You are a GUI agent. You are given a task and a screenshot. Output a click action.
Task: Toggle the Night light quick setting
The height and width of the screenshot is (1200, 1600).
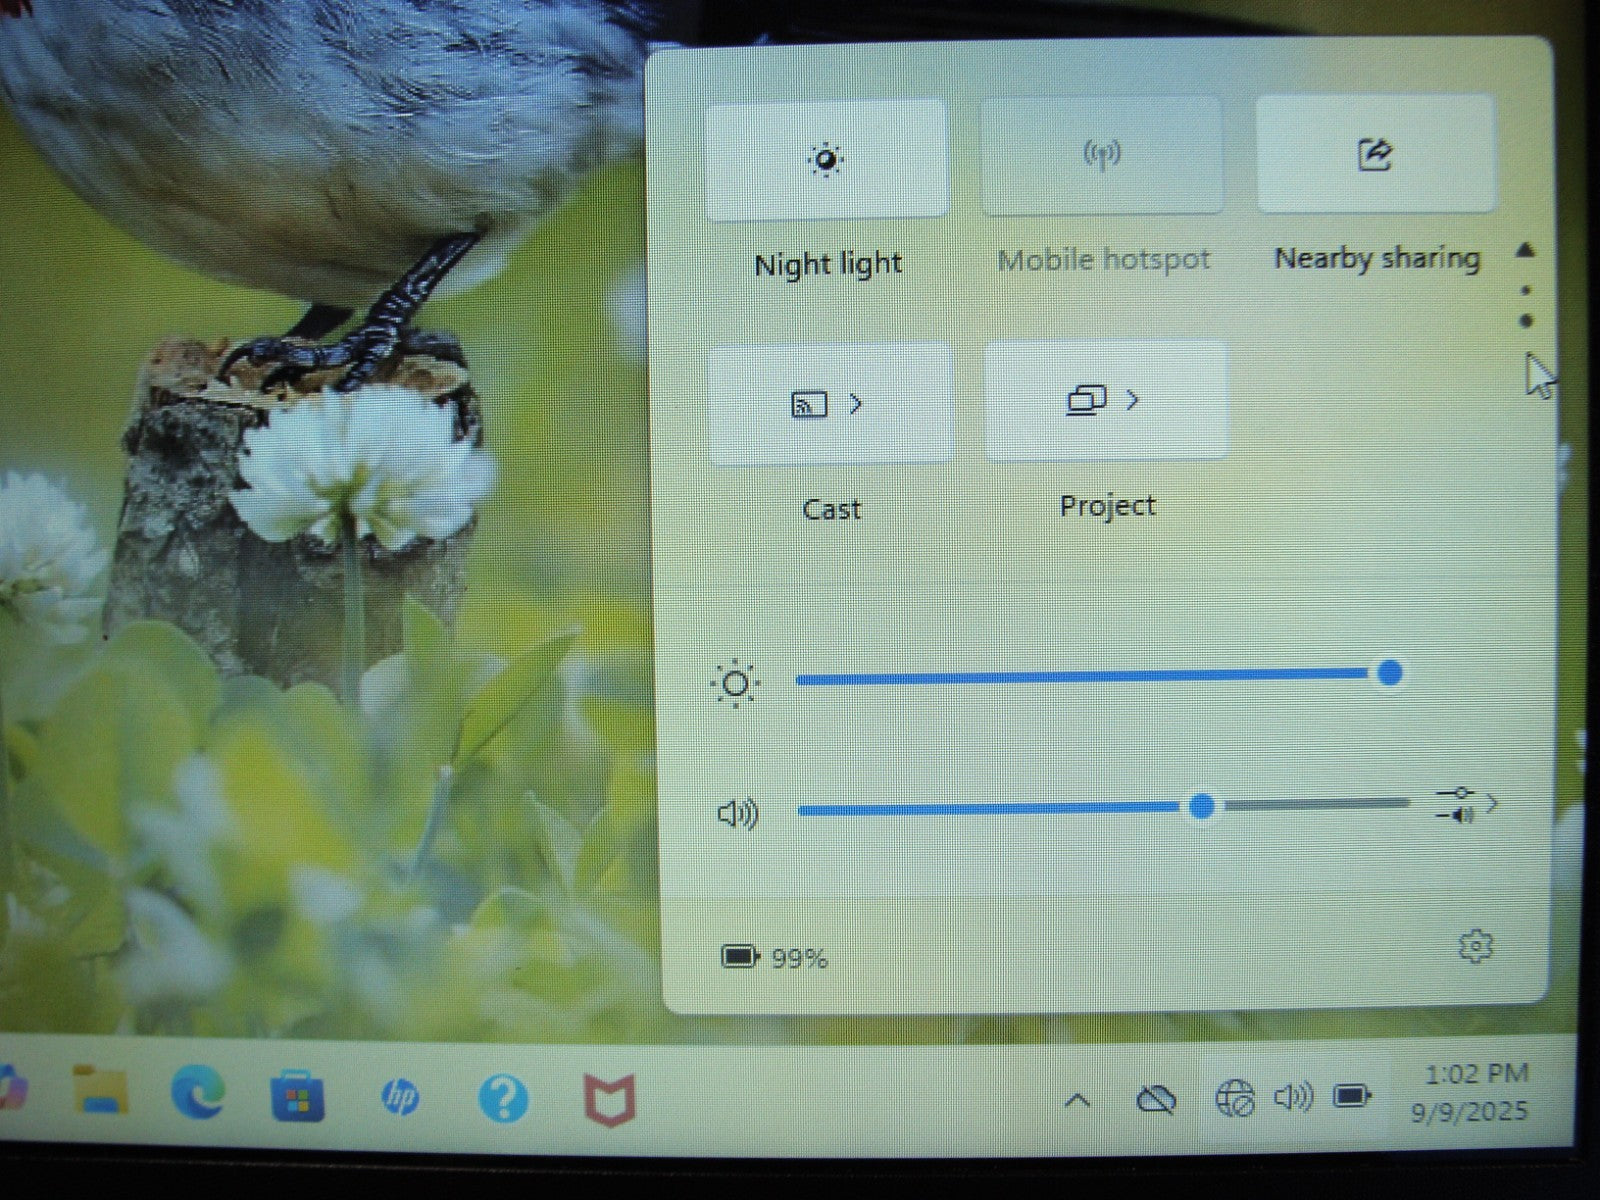pos(826,160)
